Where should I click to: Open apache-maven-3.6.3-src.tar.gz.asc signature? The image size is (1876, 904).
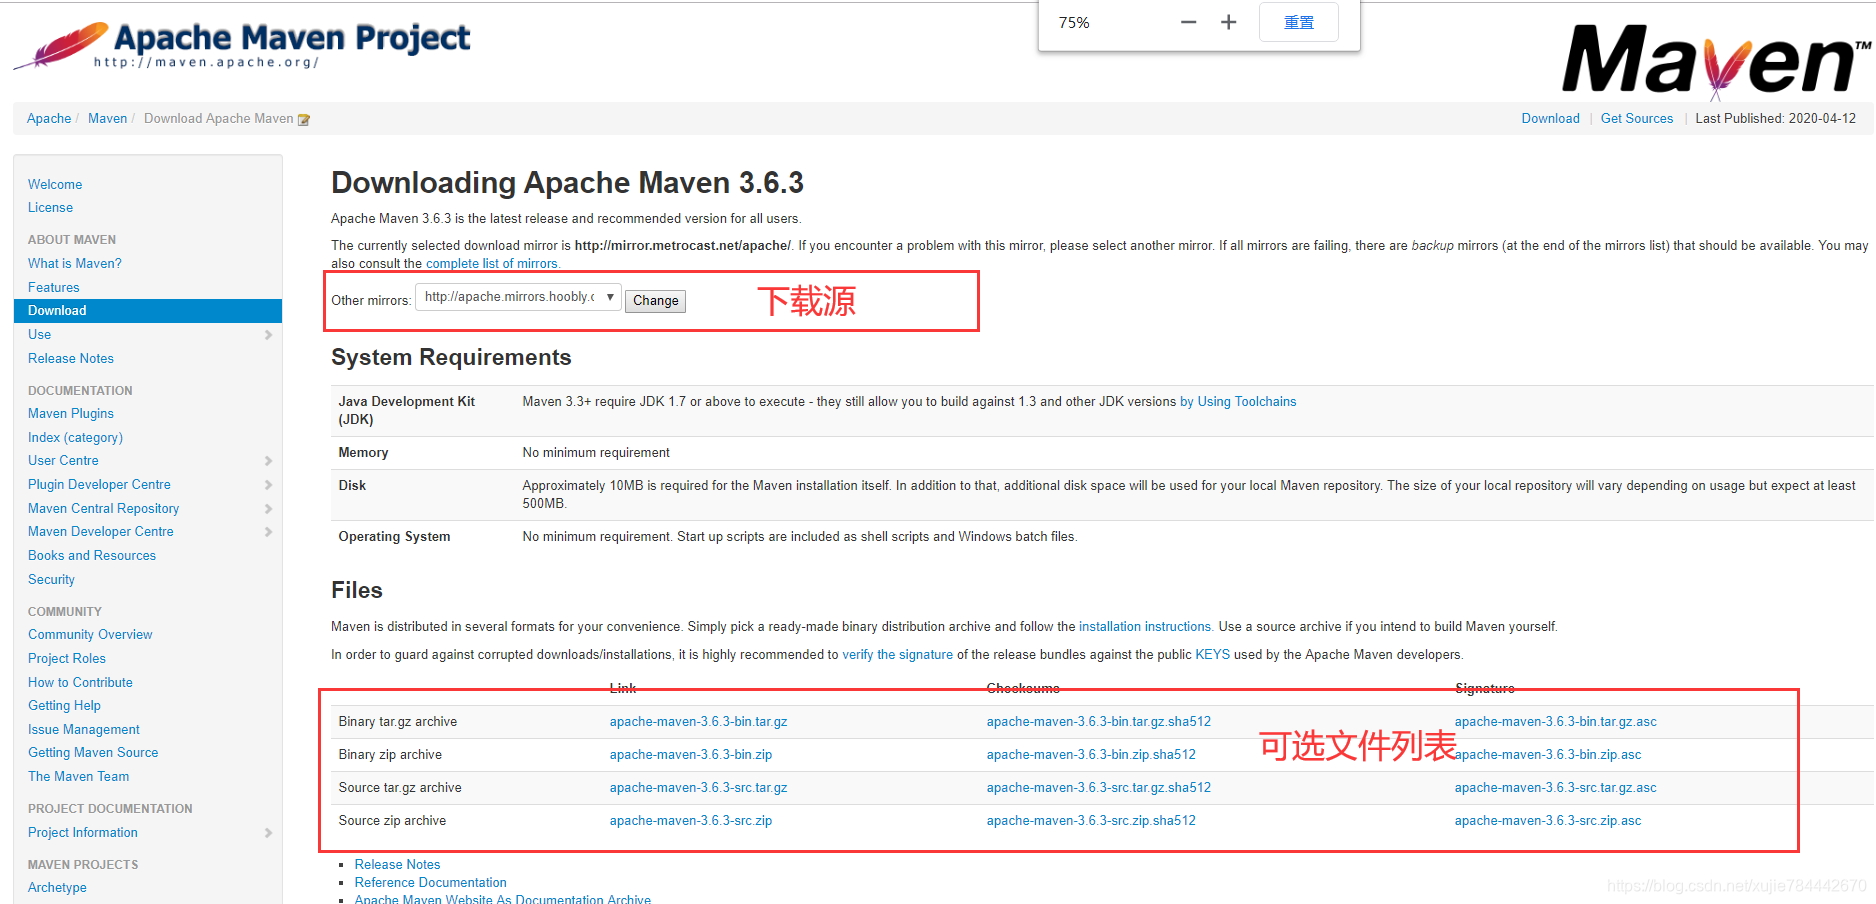pyautogui.click(x=1556, y=788)
